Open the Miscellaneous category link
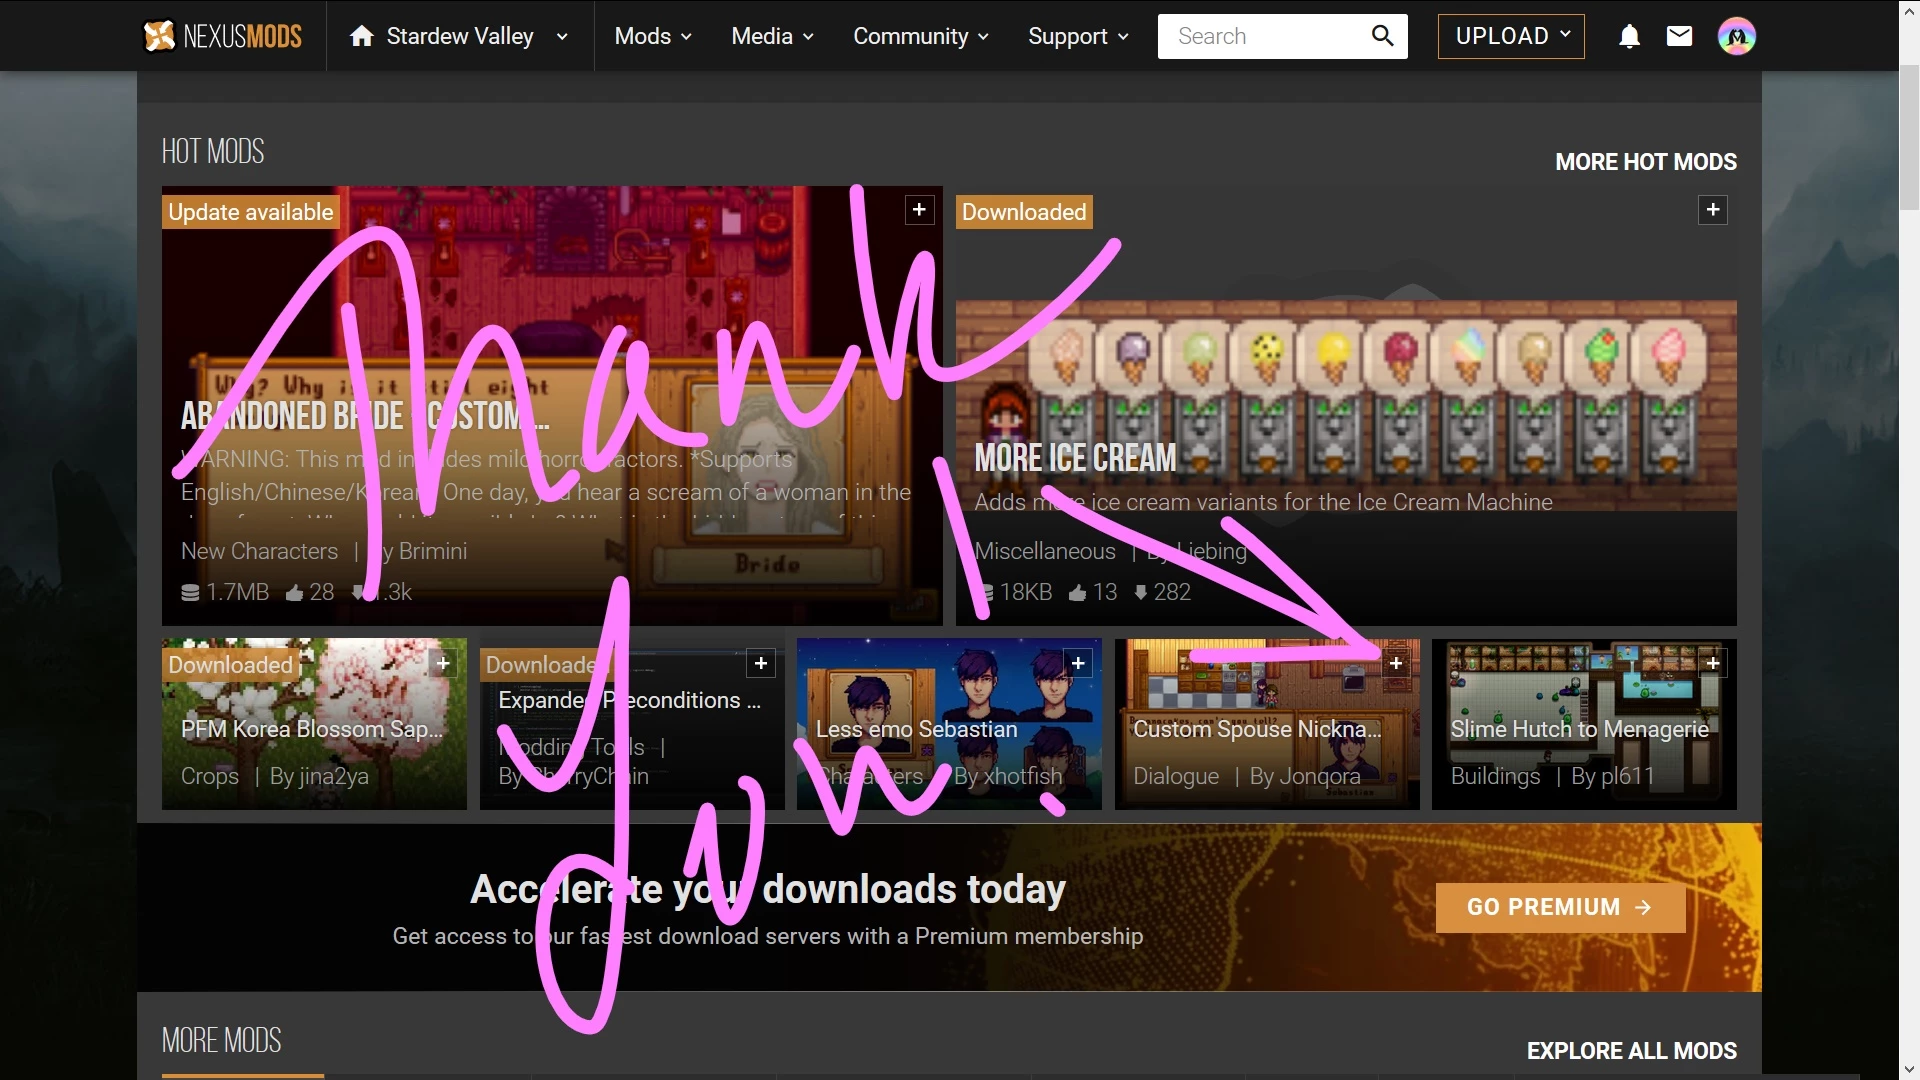The image size is (1920, 1080). tap(1045, 551)
